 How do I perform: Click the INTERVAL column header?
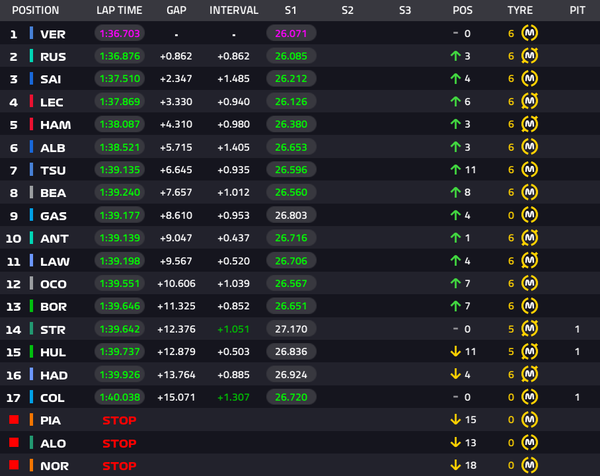(234, 10)
